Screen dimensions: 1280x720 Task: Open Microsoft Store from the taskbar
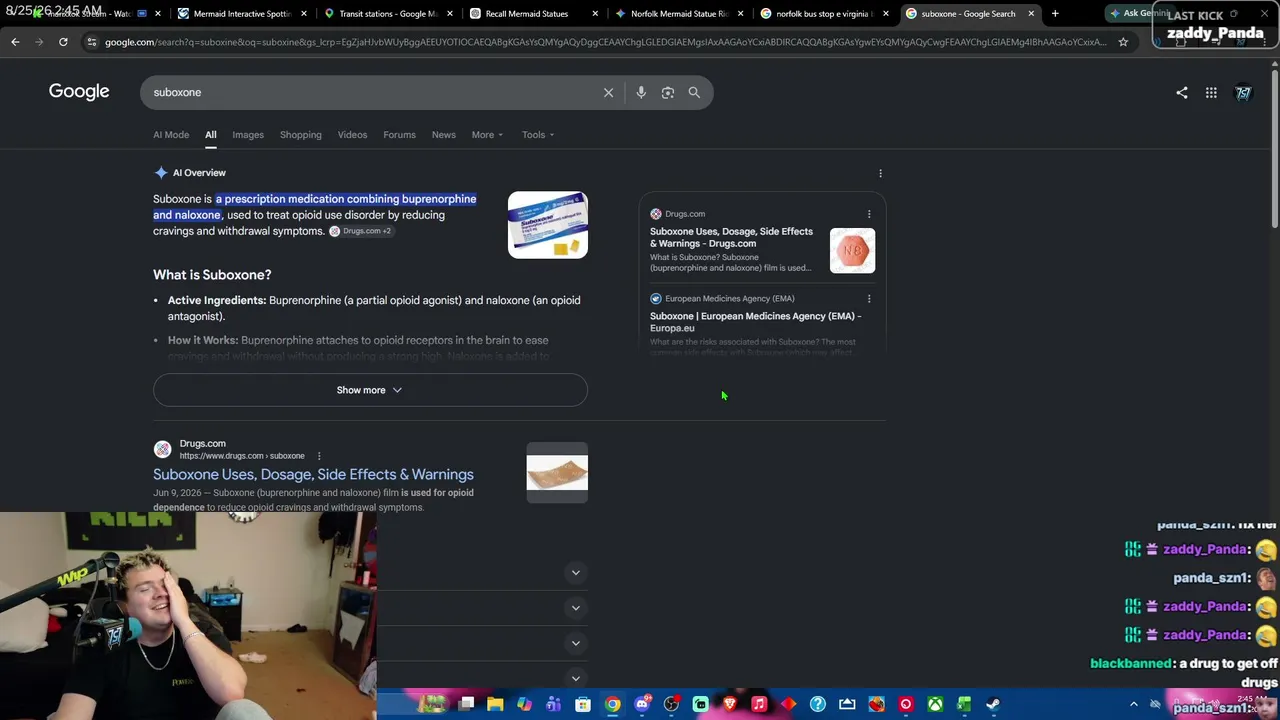click(583, 704)
